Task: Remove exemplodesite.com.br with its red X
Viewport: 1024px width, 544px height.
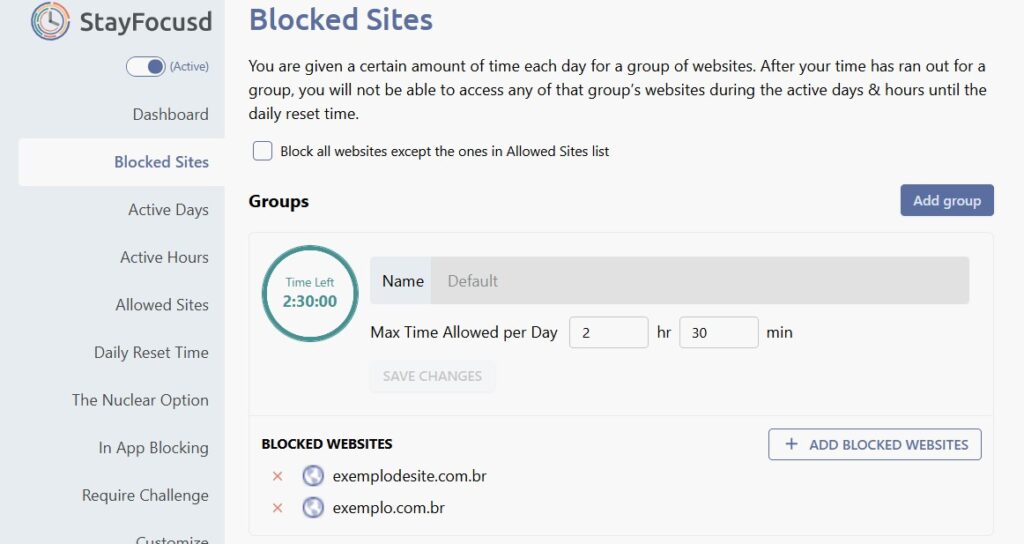Action: pos(278,476)
